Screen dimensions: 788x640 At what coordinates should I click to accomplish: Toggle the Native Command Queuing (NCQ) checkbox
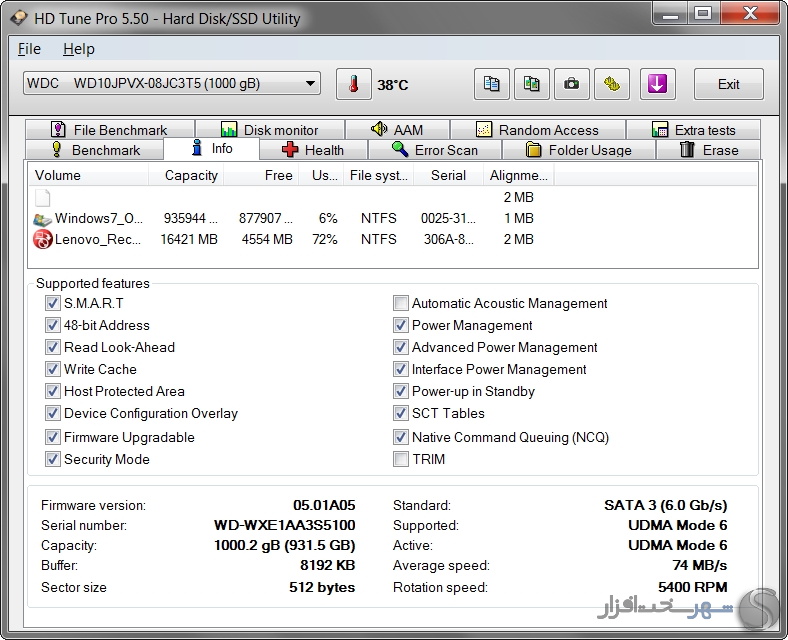[401, 437]
